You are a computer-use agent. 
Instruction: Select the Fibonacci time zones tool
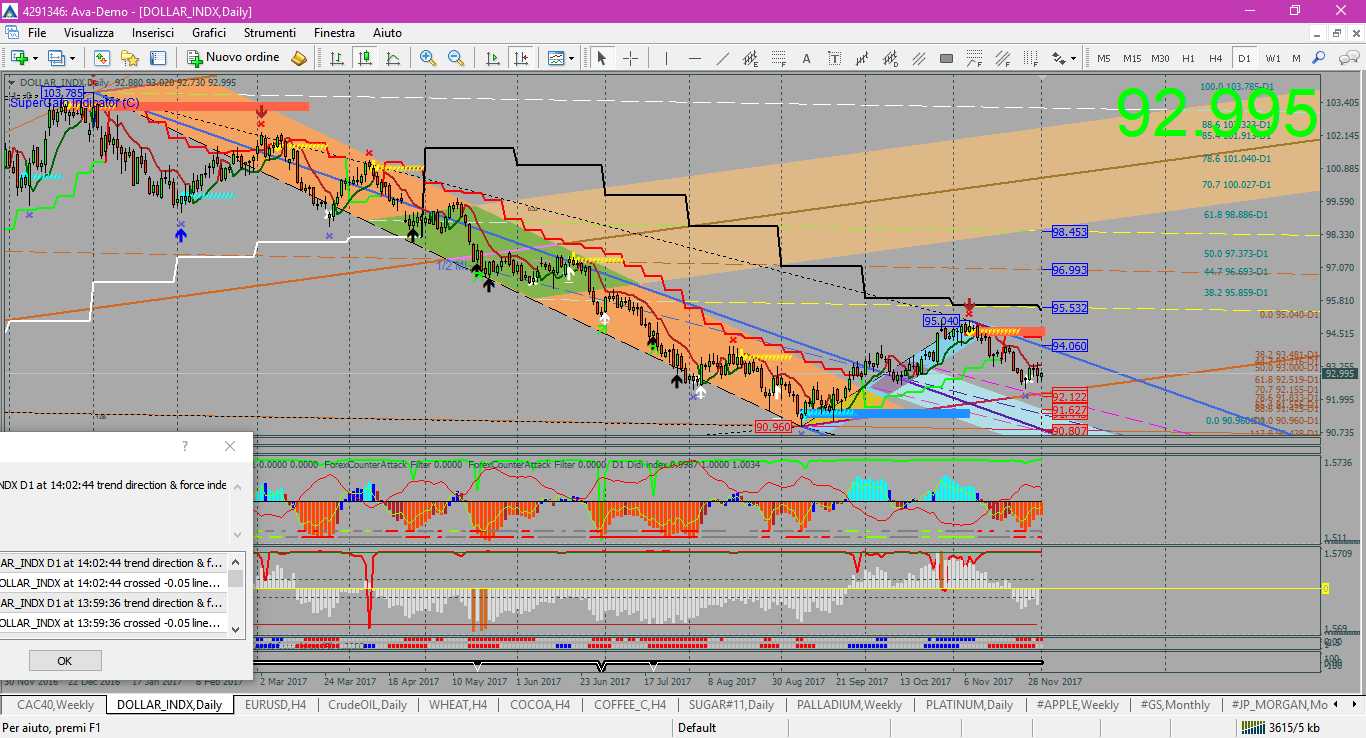point(1030,58)
